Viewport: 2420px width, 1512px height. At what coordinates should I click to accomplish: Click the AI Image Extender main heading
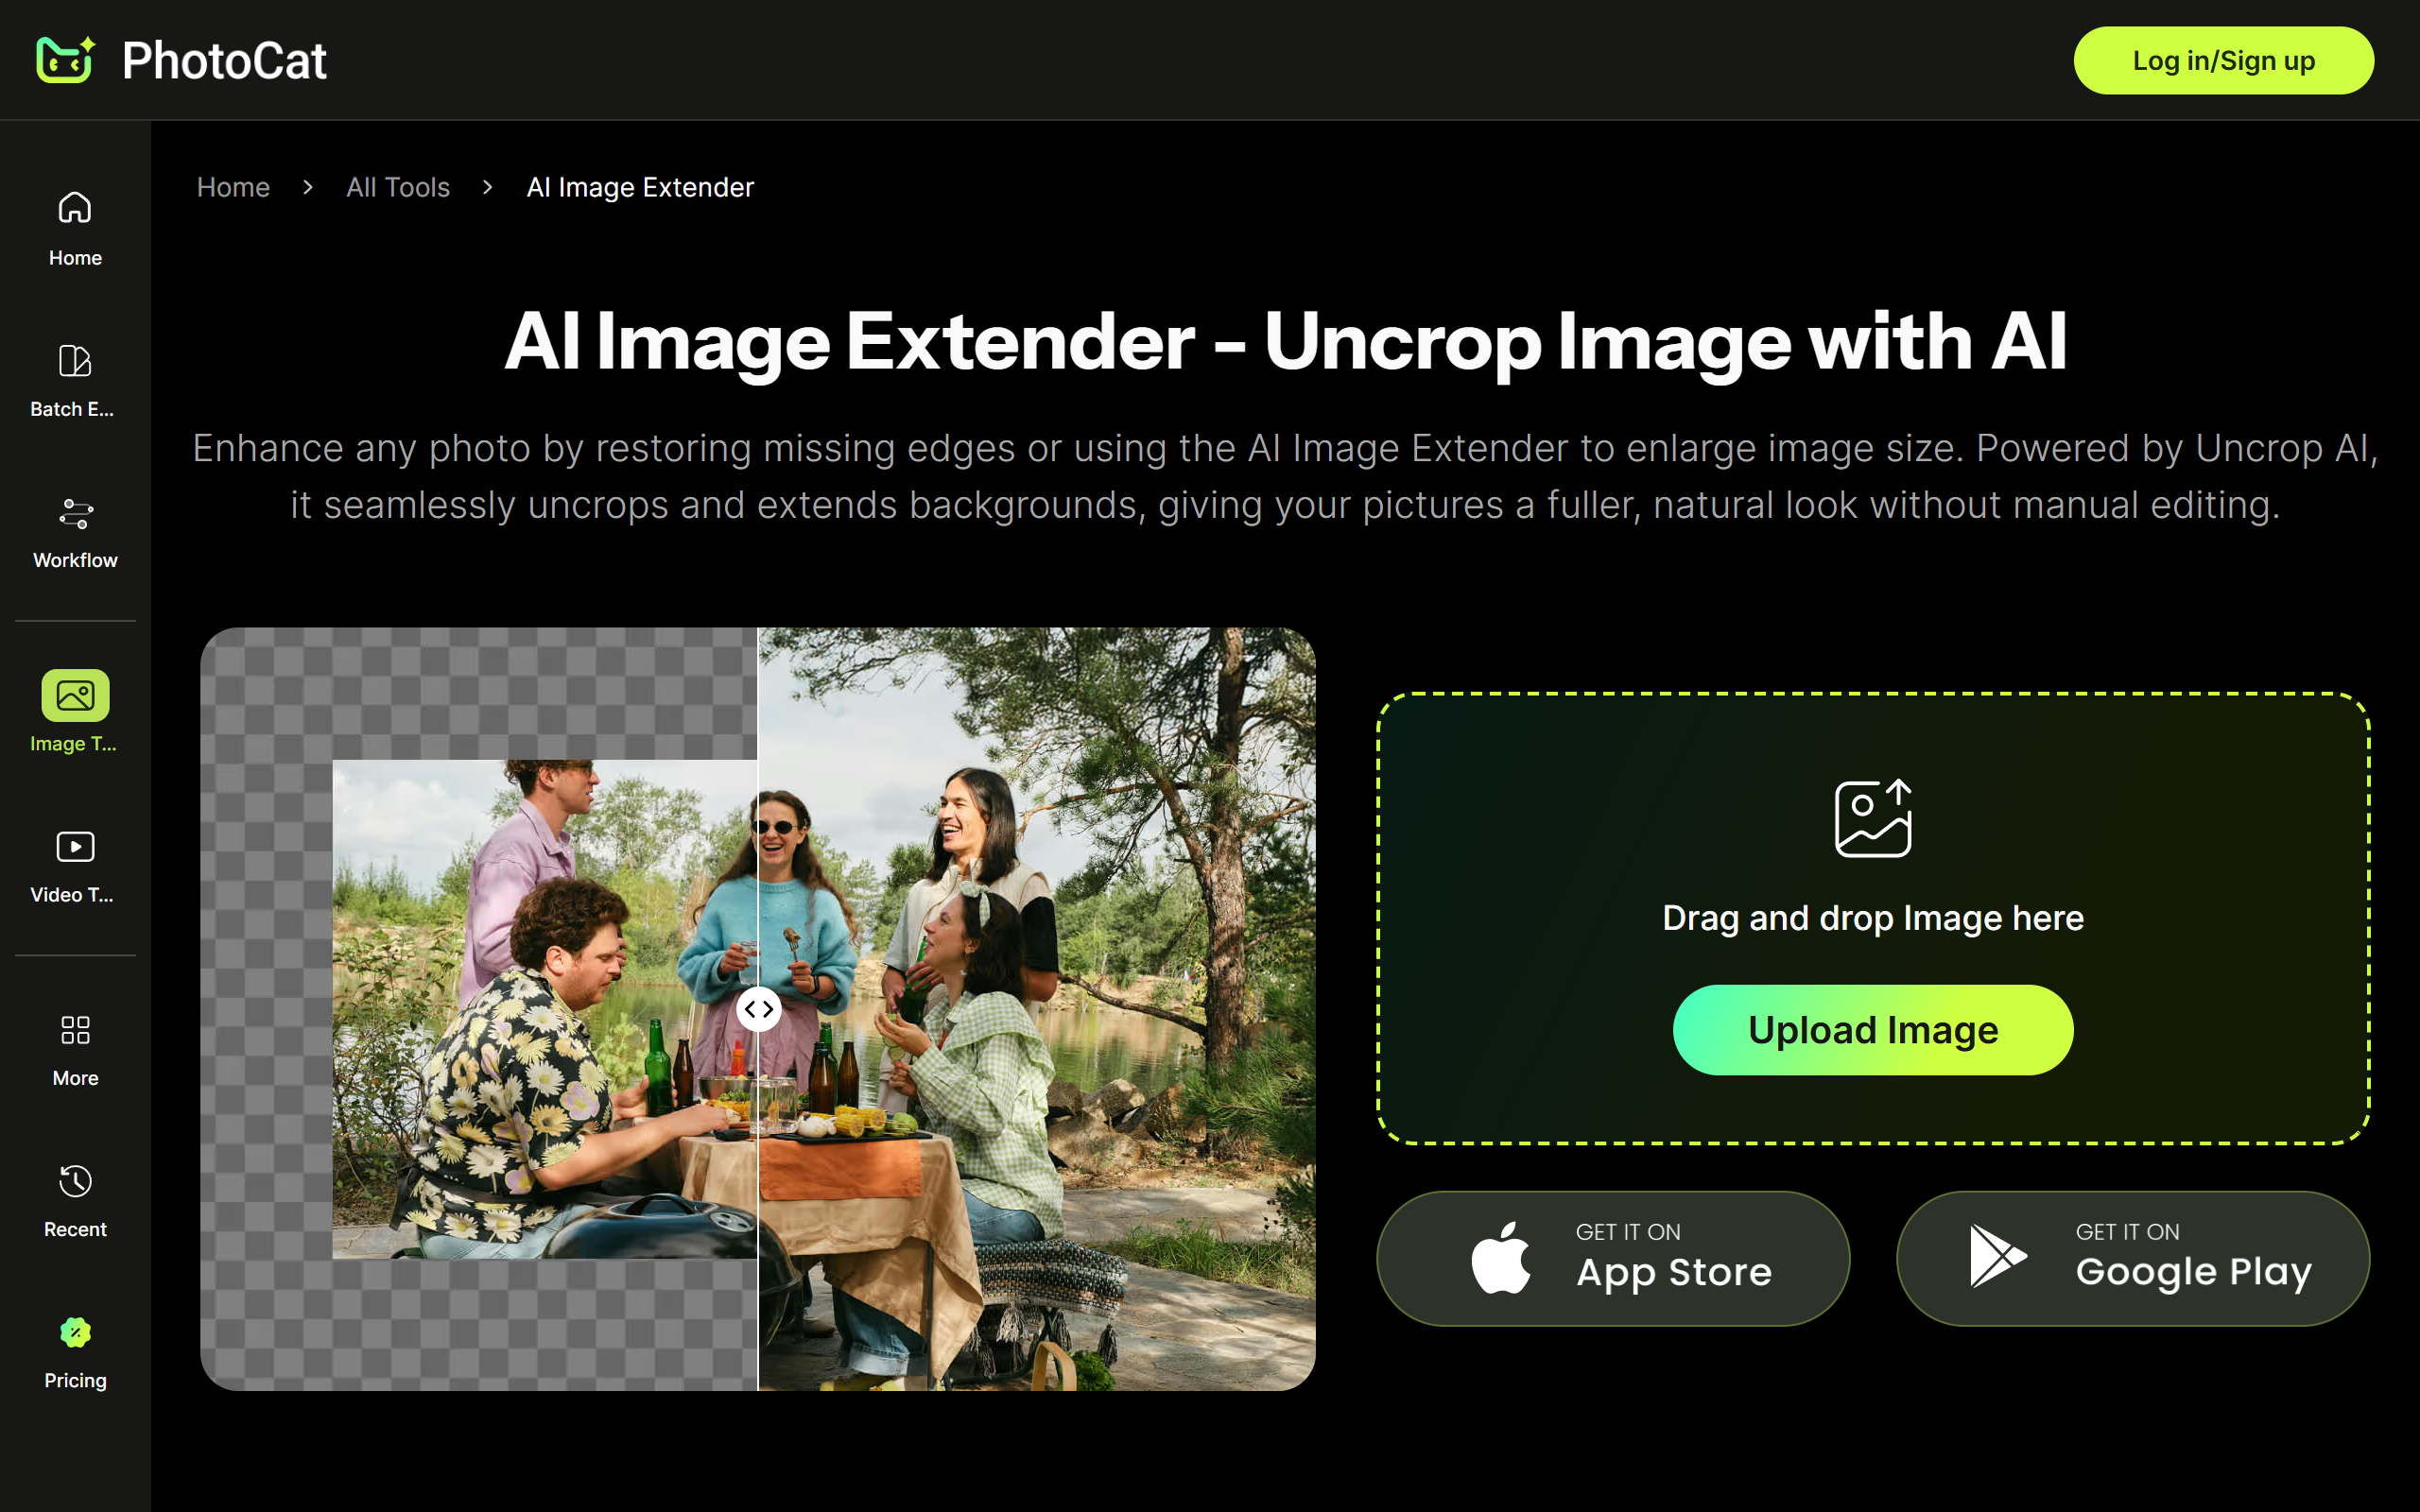click(x=1285, y=342)
